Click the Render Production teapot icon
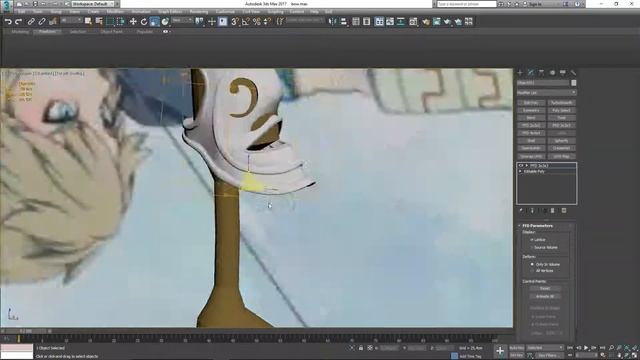This screenshot has width=640, height=360. tap(447, 21)
